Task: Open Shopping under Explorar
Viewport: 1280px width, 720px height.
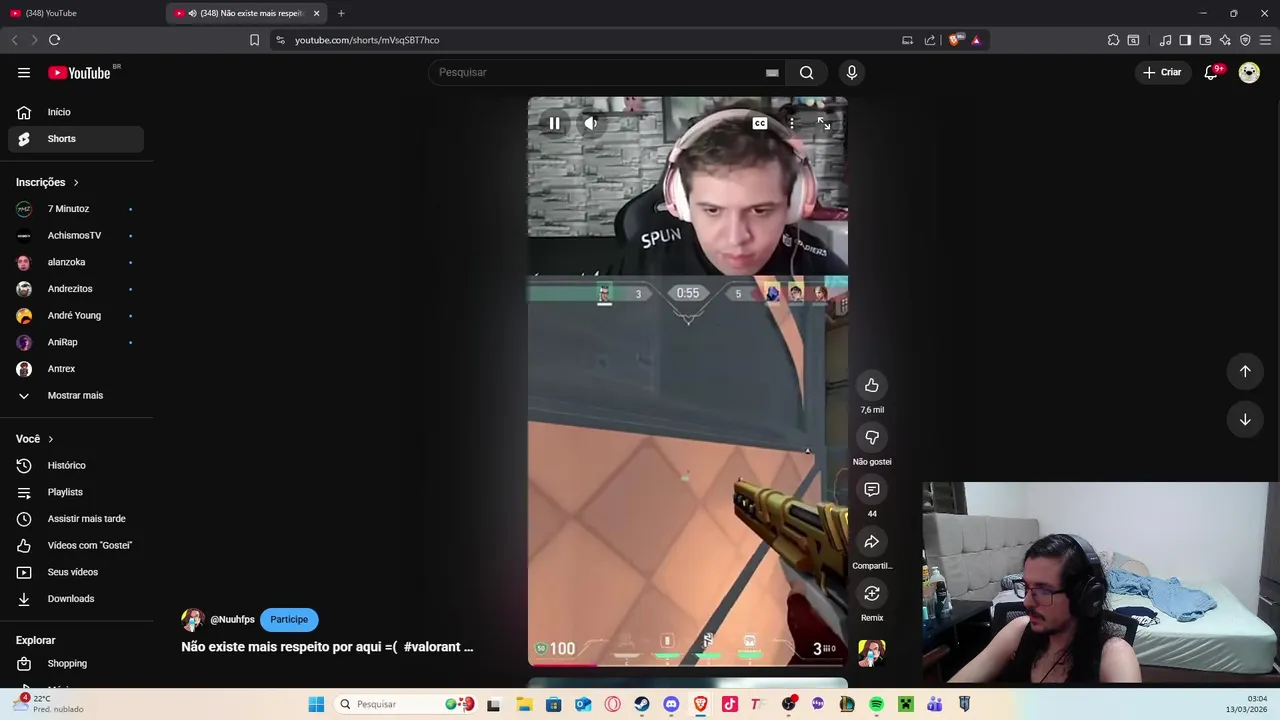Action: coord(76,663)
